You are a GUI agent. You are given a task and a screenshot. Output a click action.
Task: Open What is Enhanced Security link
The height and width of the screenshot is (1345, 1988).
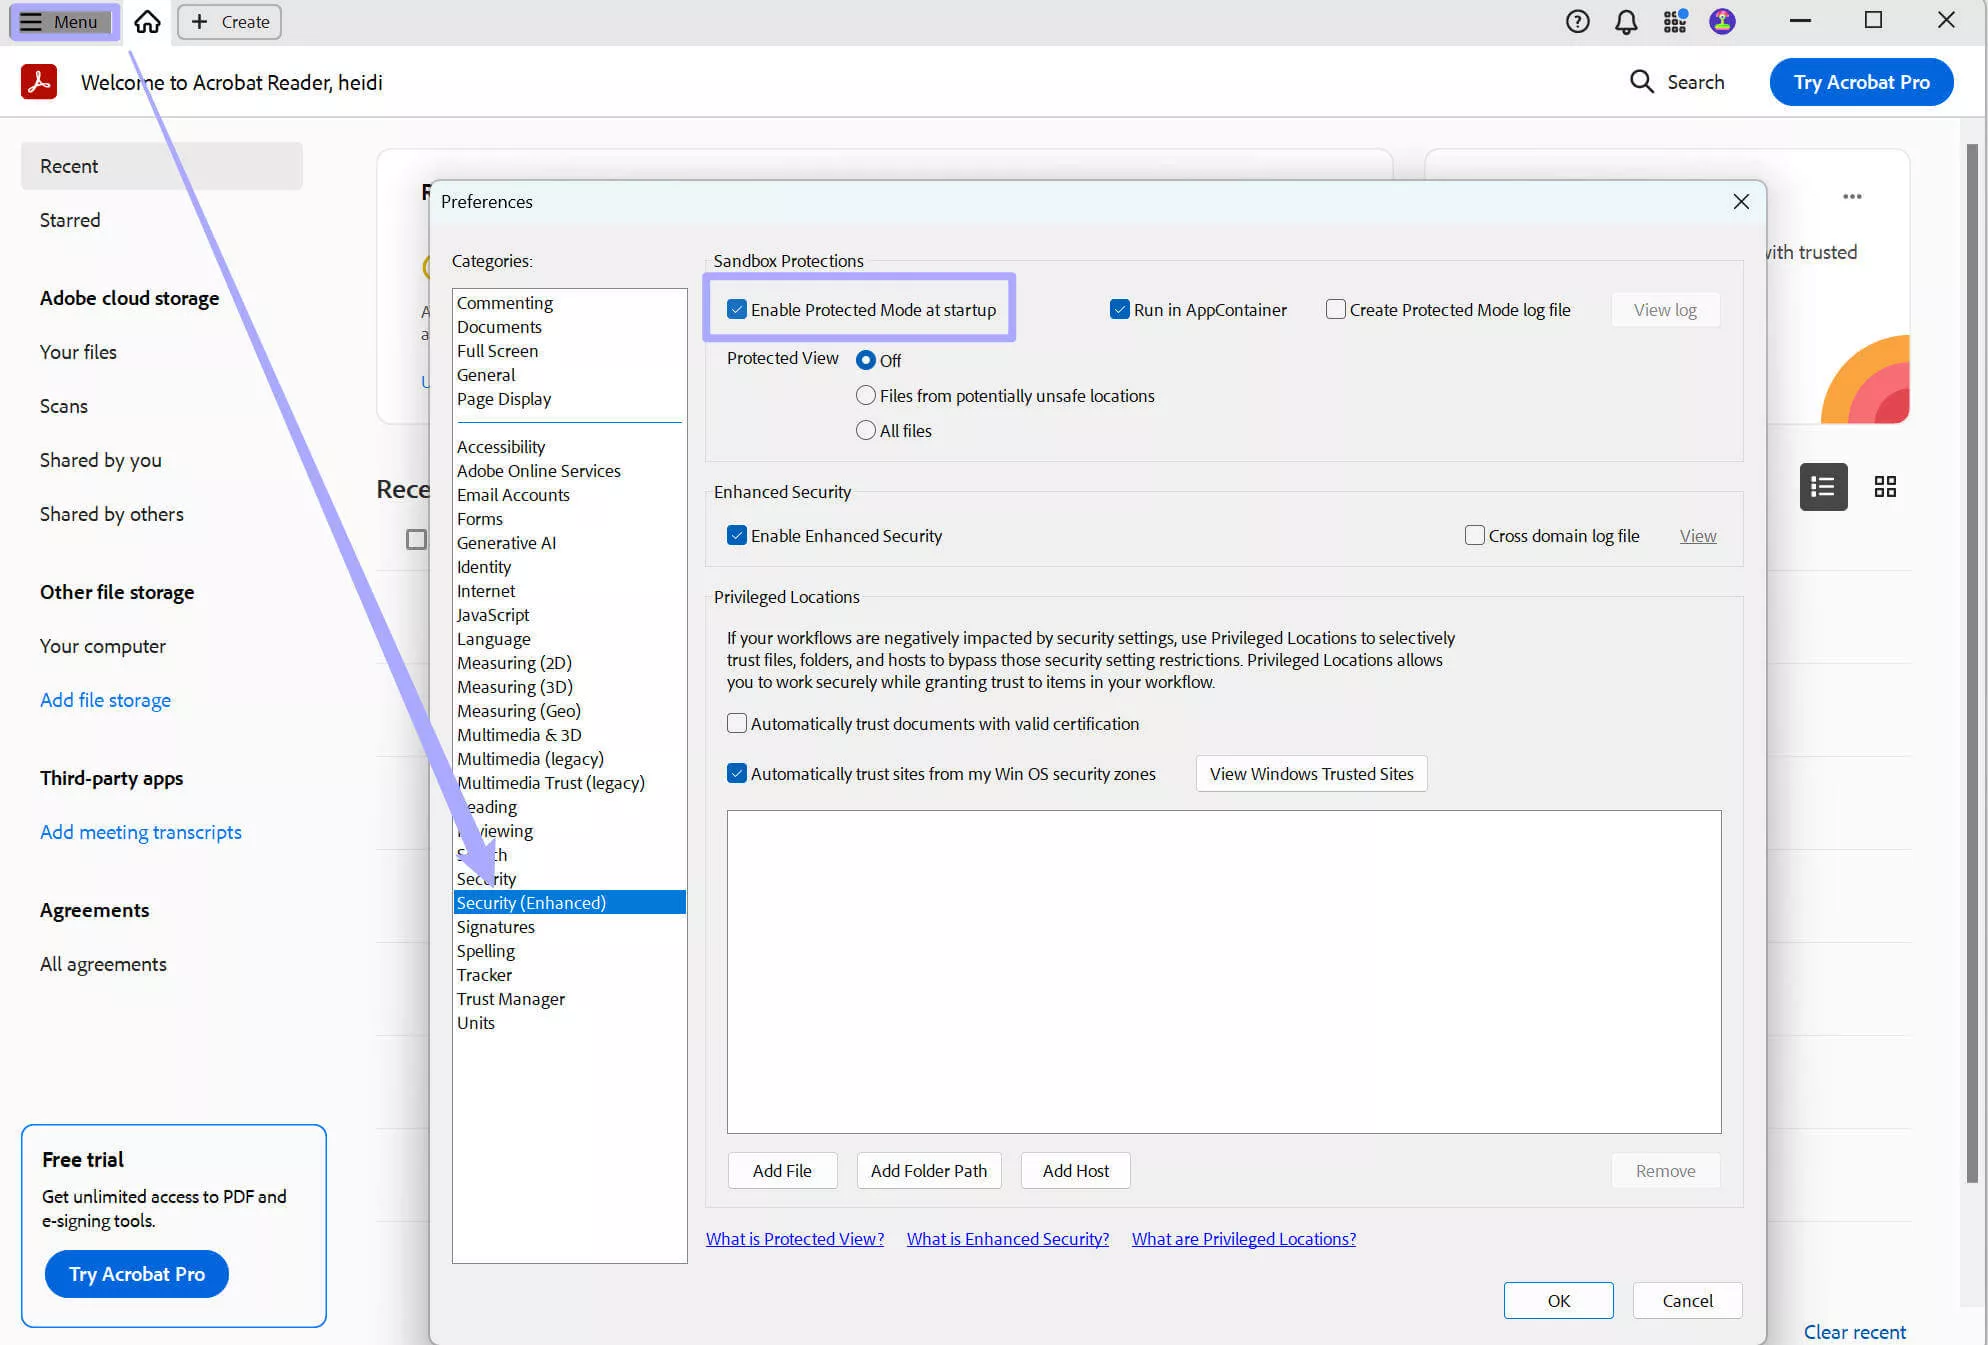pyautogui.click(x=1007, y=1238)
